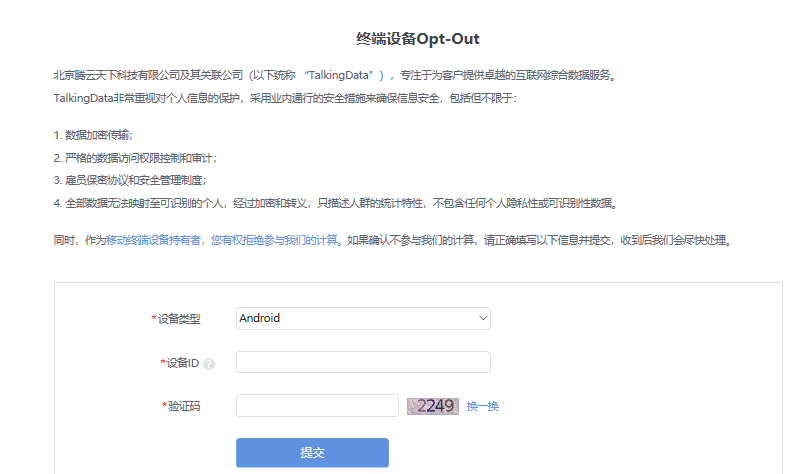
Task: Click the device ID help question-mark icon
Action: [209, 364]
